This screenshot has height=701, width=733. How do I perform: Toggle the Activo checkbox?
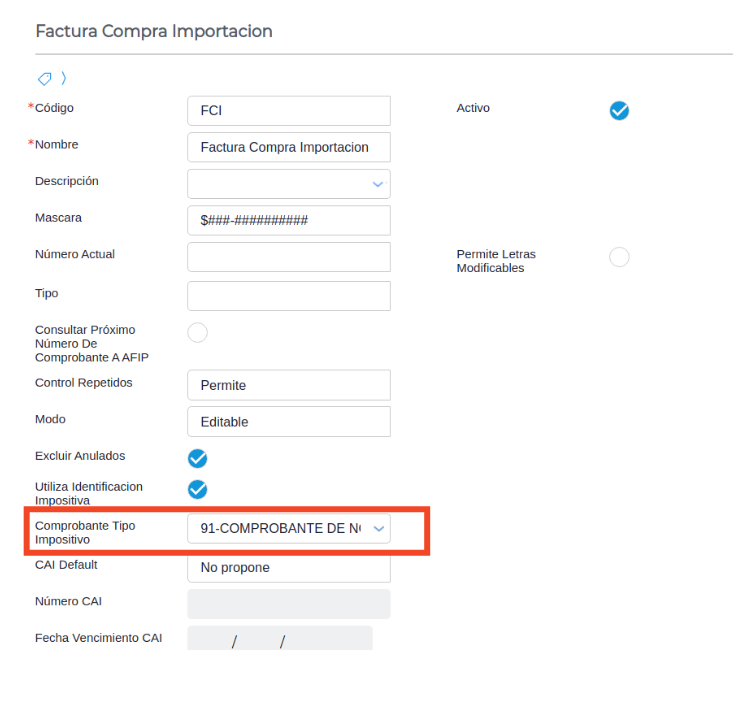point(619,110)
